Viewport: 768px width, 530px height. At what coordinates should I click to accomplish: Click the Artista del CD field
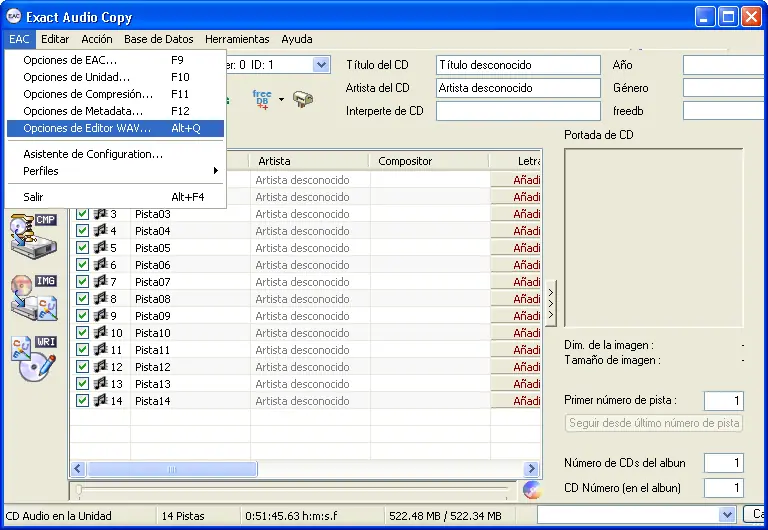point(518,88)
